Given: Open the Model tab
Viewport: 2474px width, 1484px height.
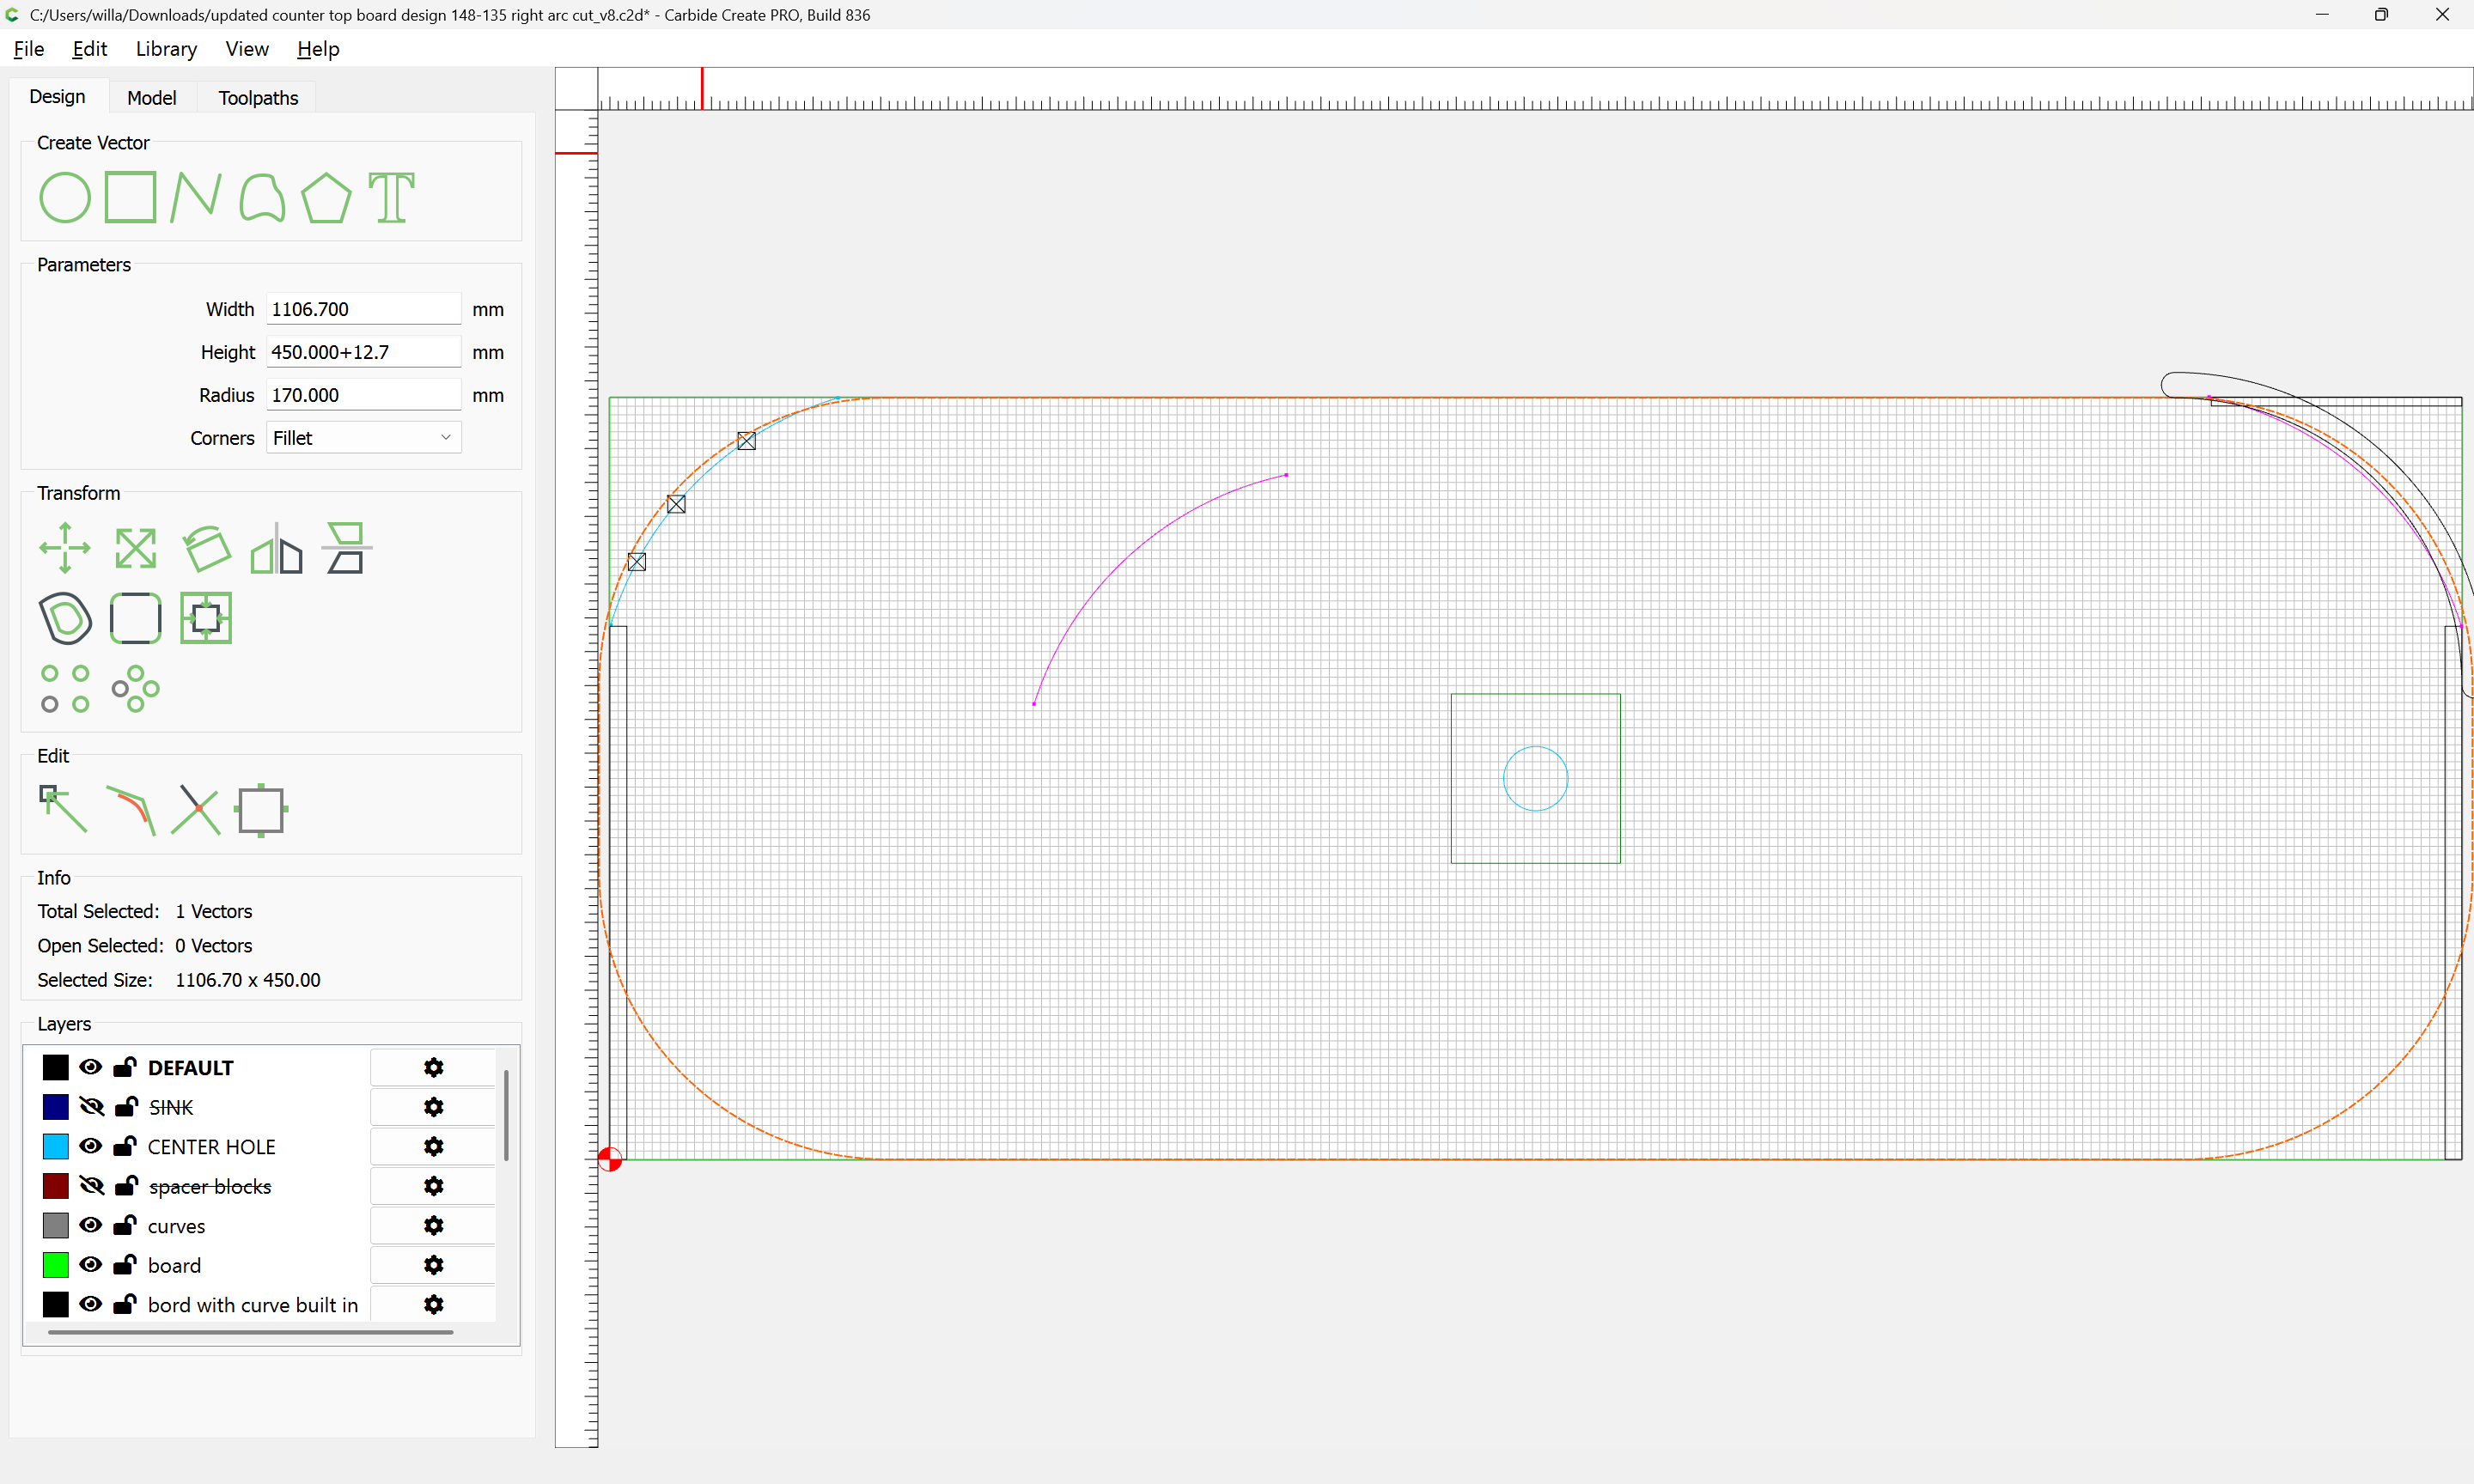Looking at the screenshot, I should click(151, 97).
